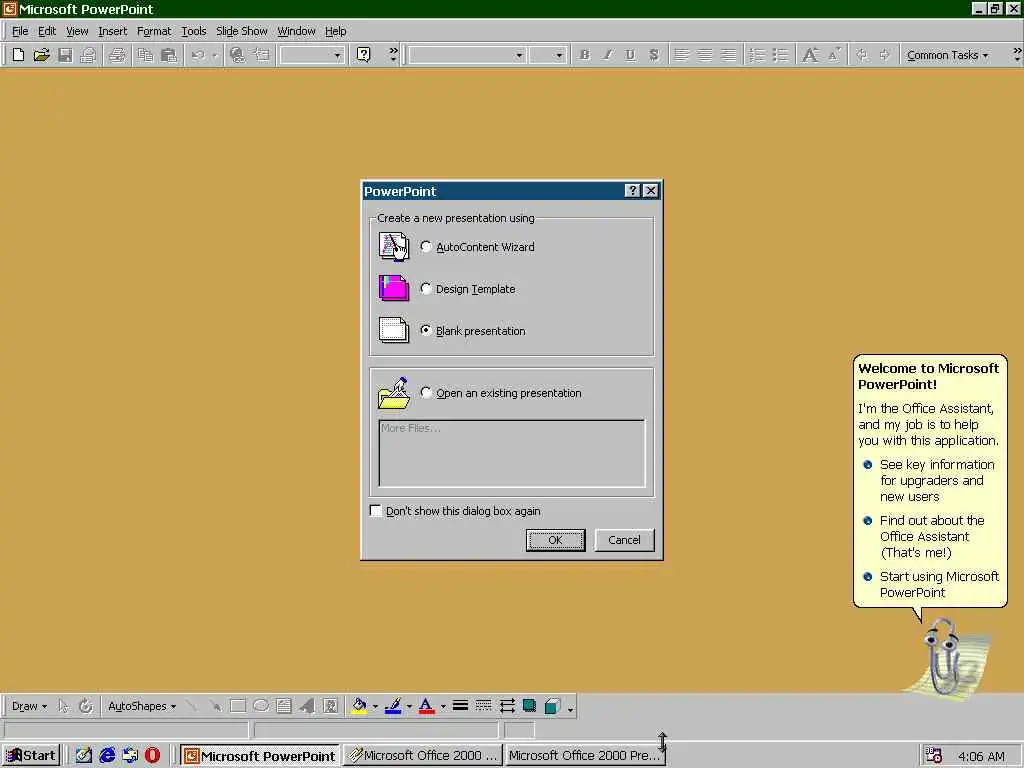The height and width of the screenshot is (768, 1024).
Task: Click the Copy icon in toolbar
Action: coord(145,55)
